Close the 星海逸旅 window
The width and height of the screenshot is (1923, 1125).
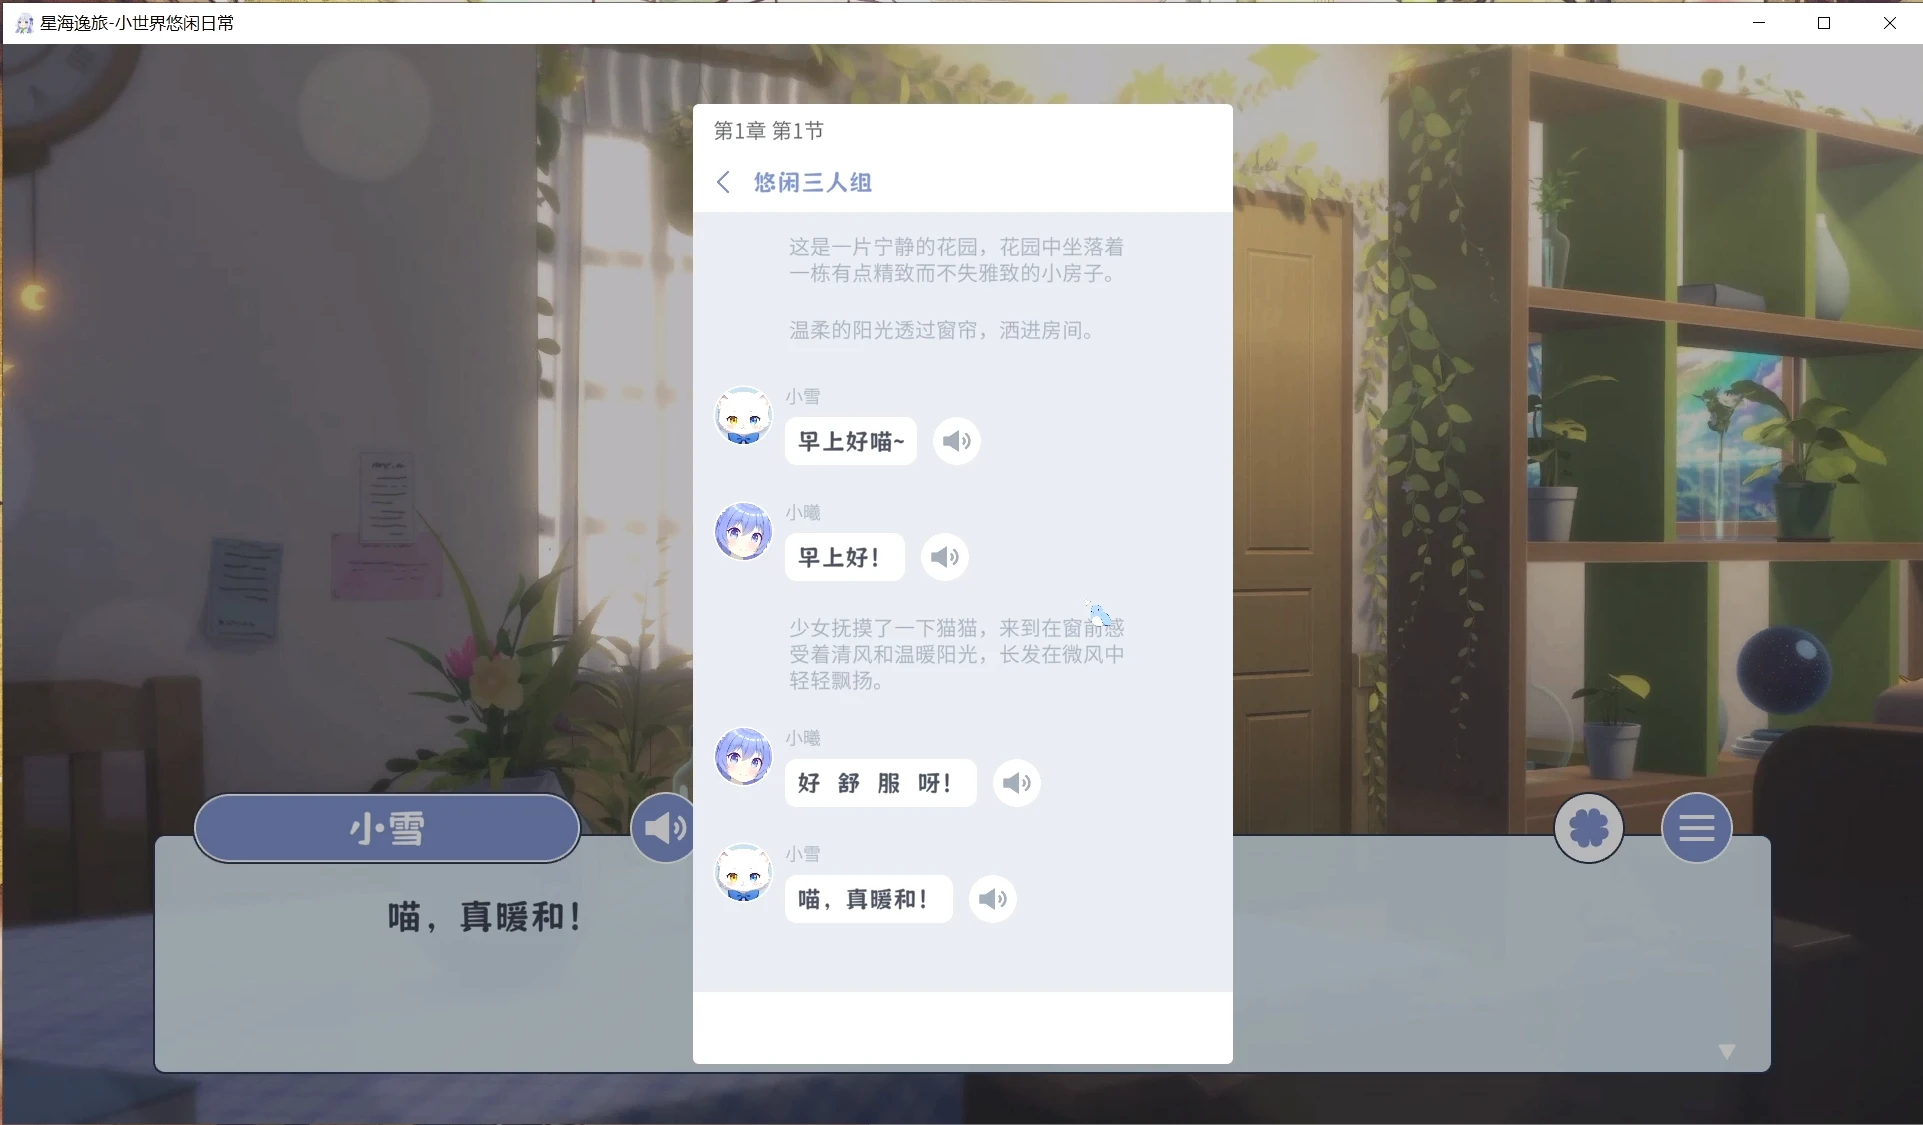[1890, 22]
